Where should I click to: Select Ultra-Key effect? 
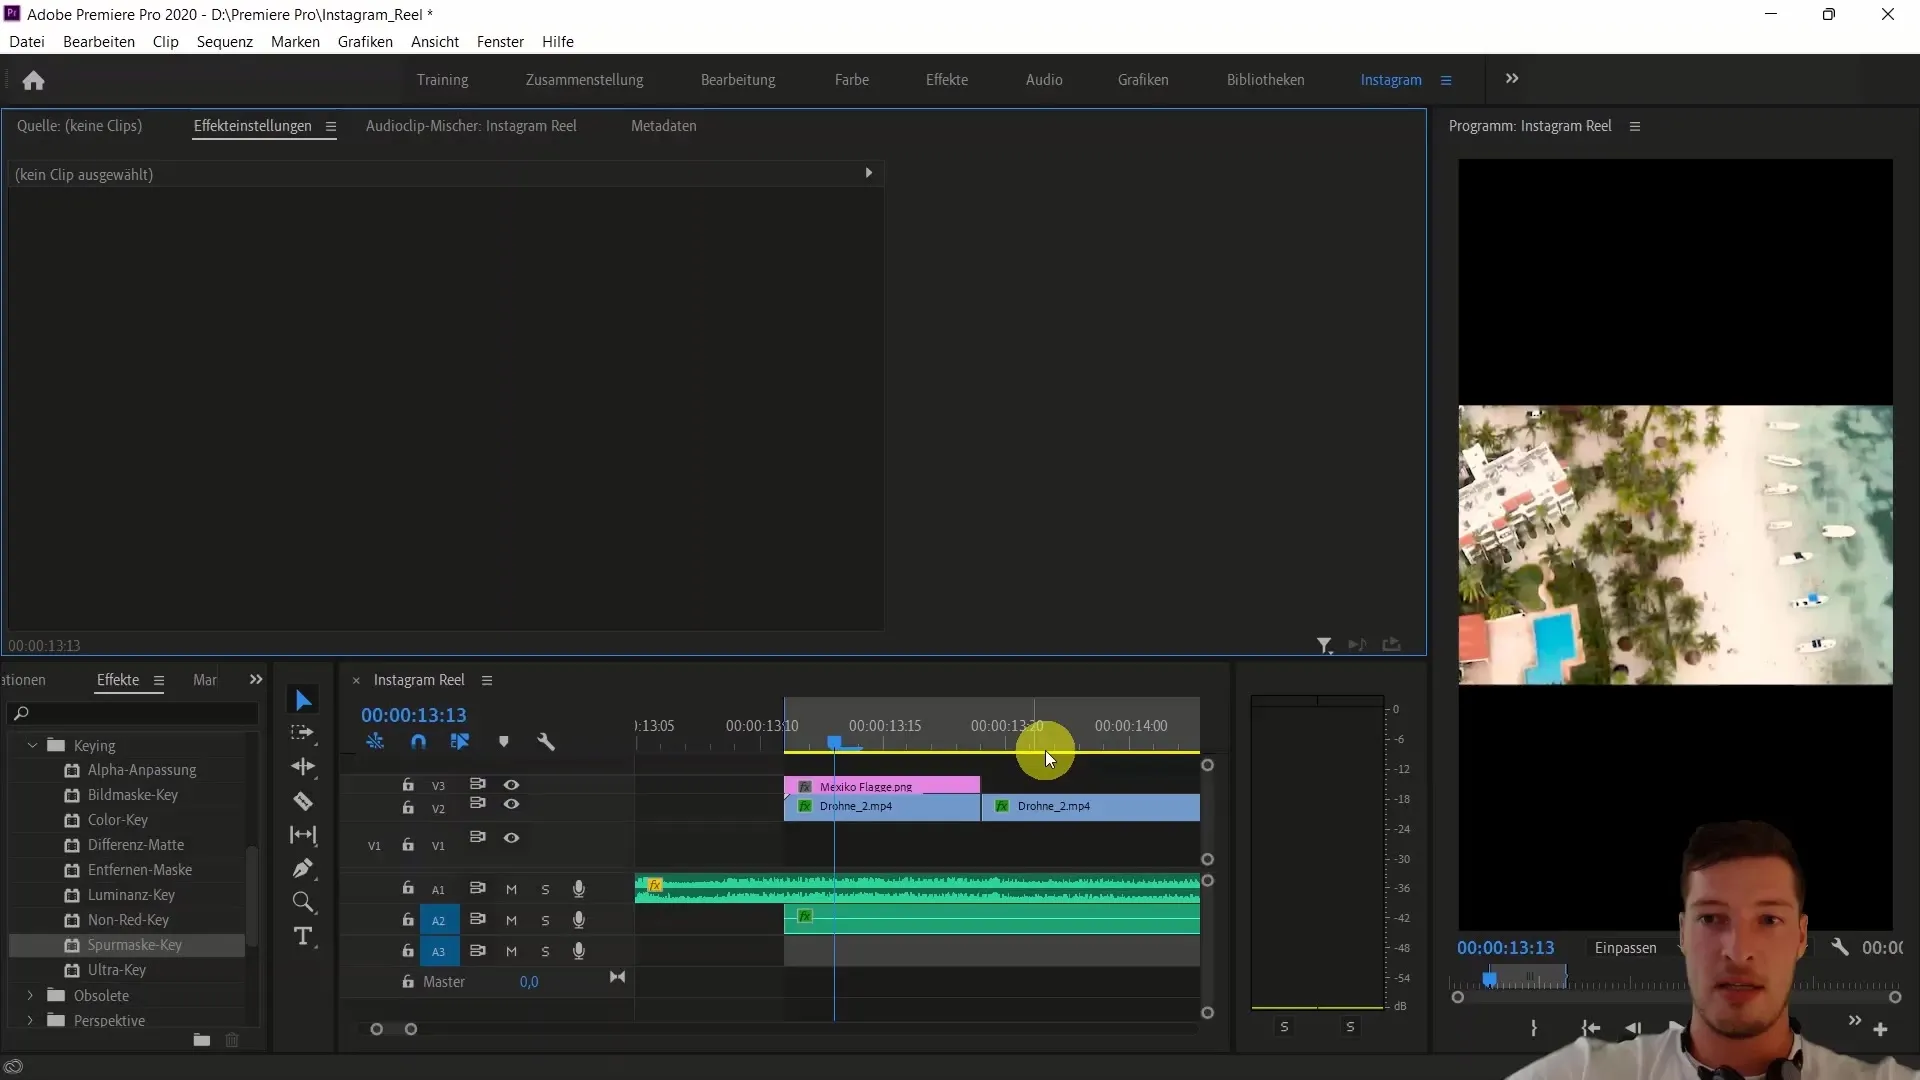(x=117, y=970)
